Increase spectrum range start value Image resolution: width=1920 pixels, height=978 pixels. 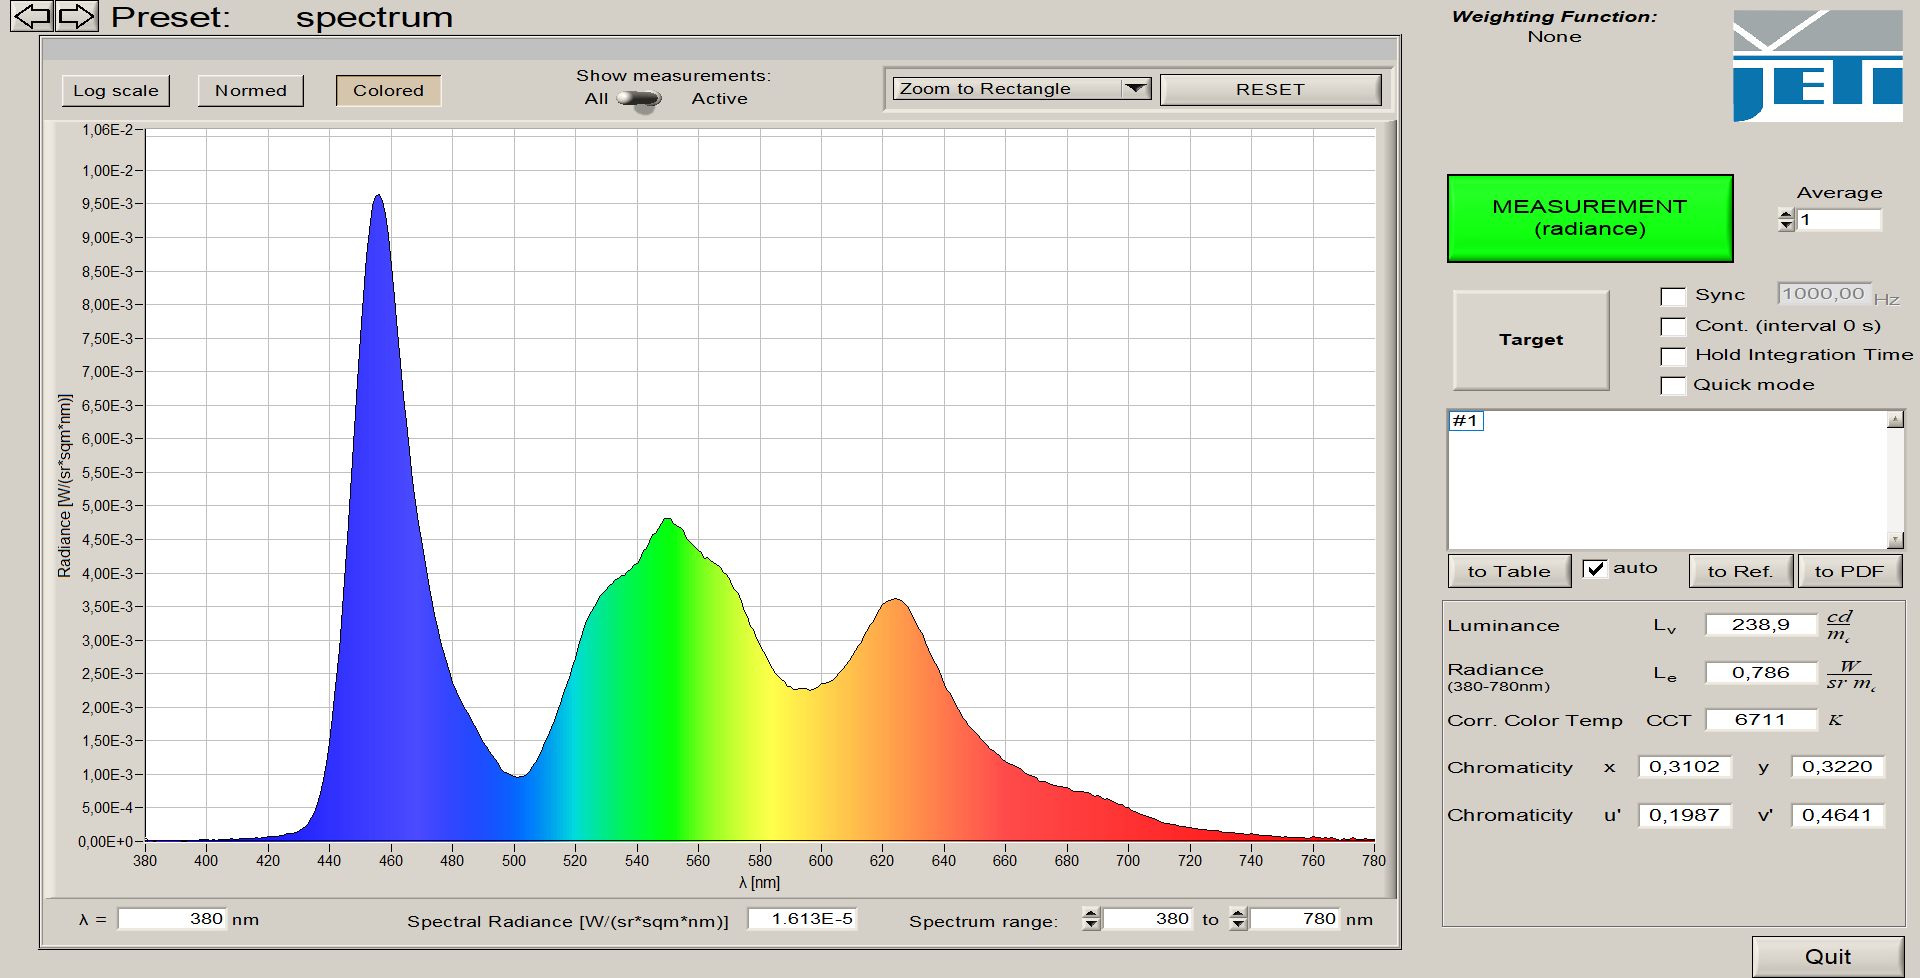(x=1091, y=913)
